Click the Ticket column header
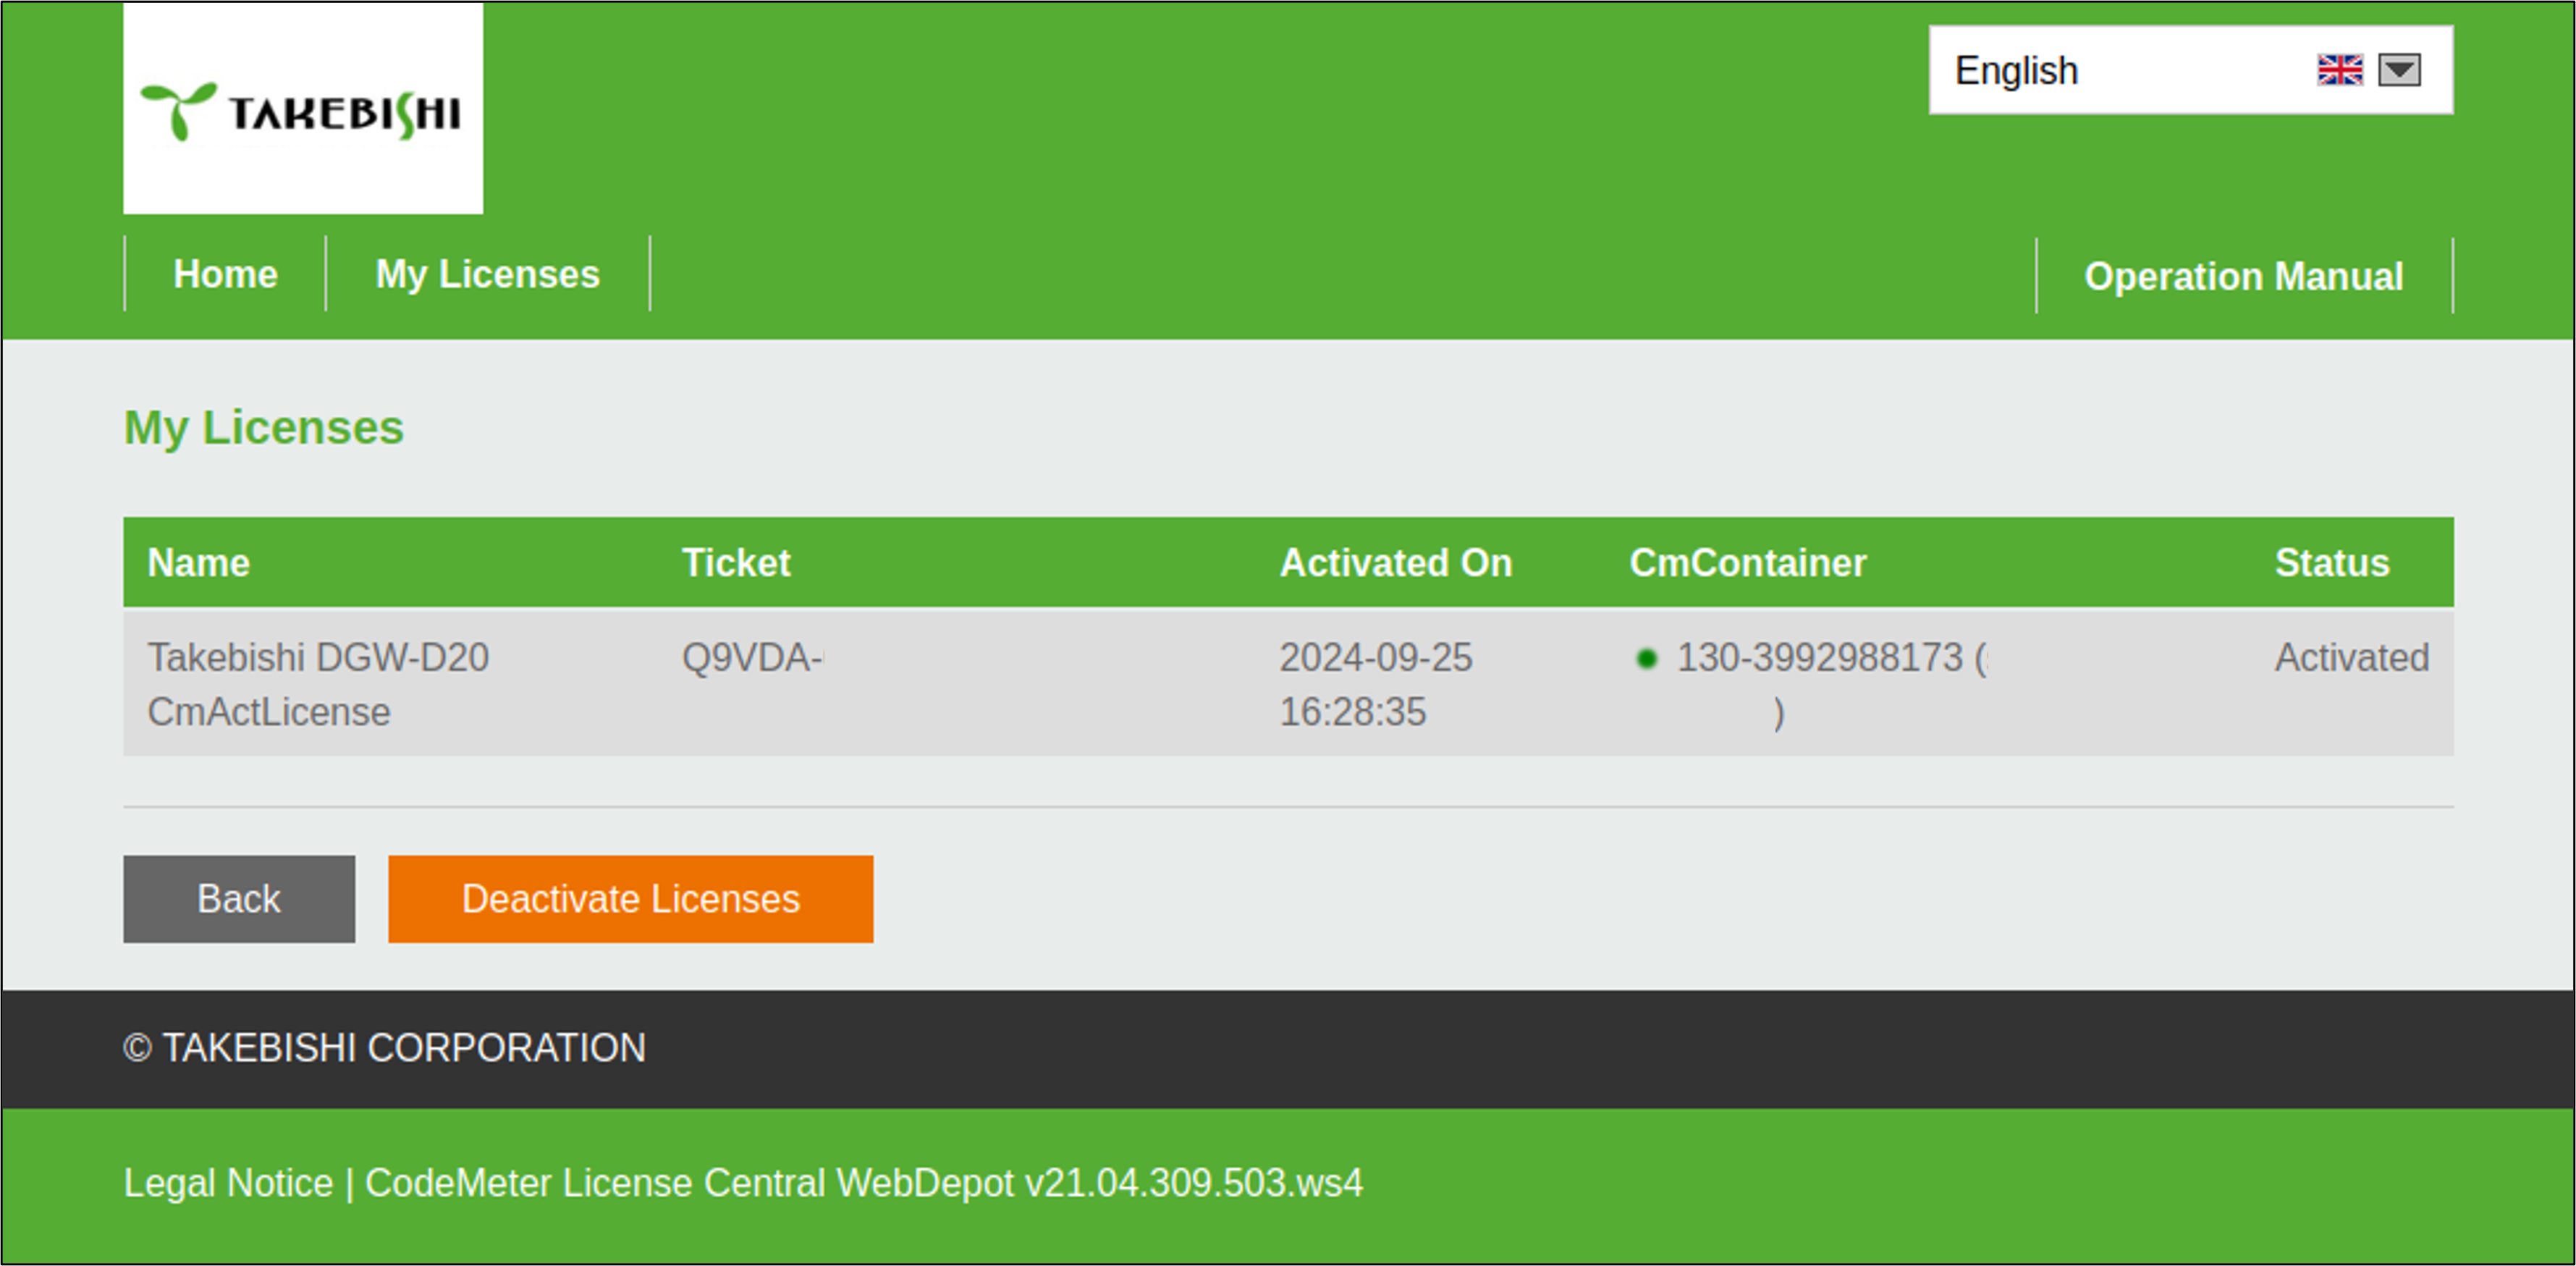 [x=736, y=563]
